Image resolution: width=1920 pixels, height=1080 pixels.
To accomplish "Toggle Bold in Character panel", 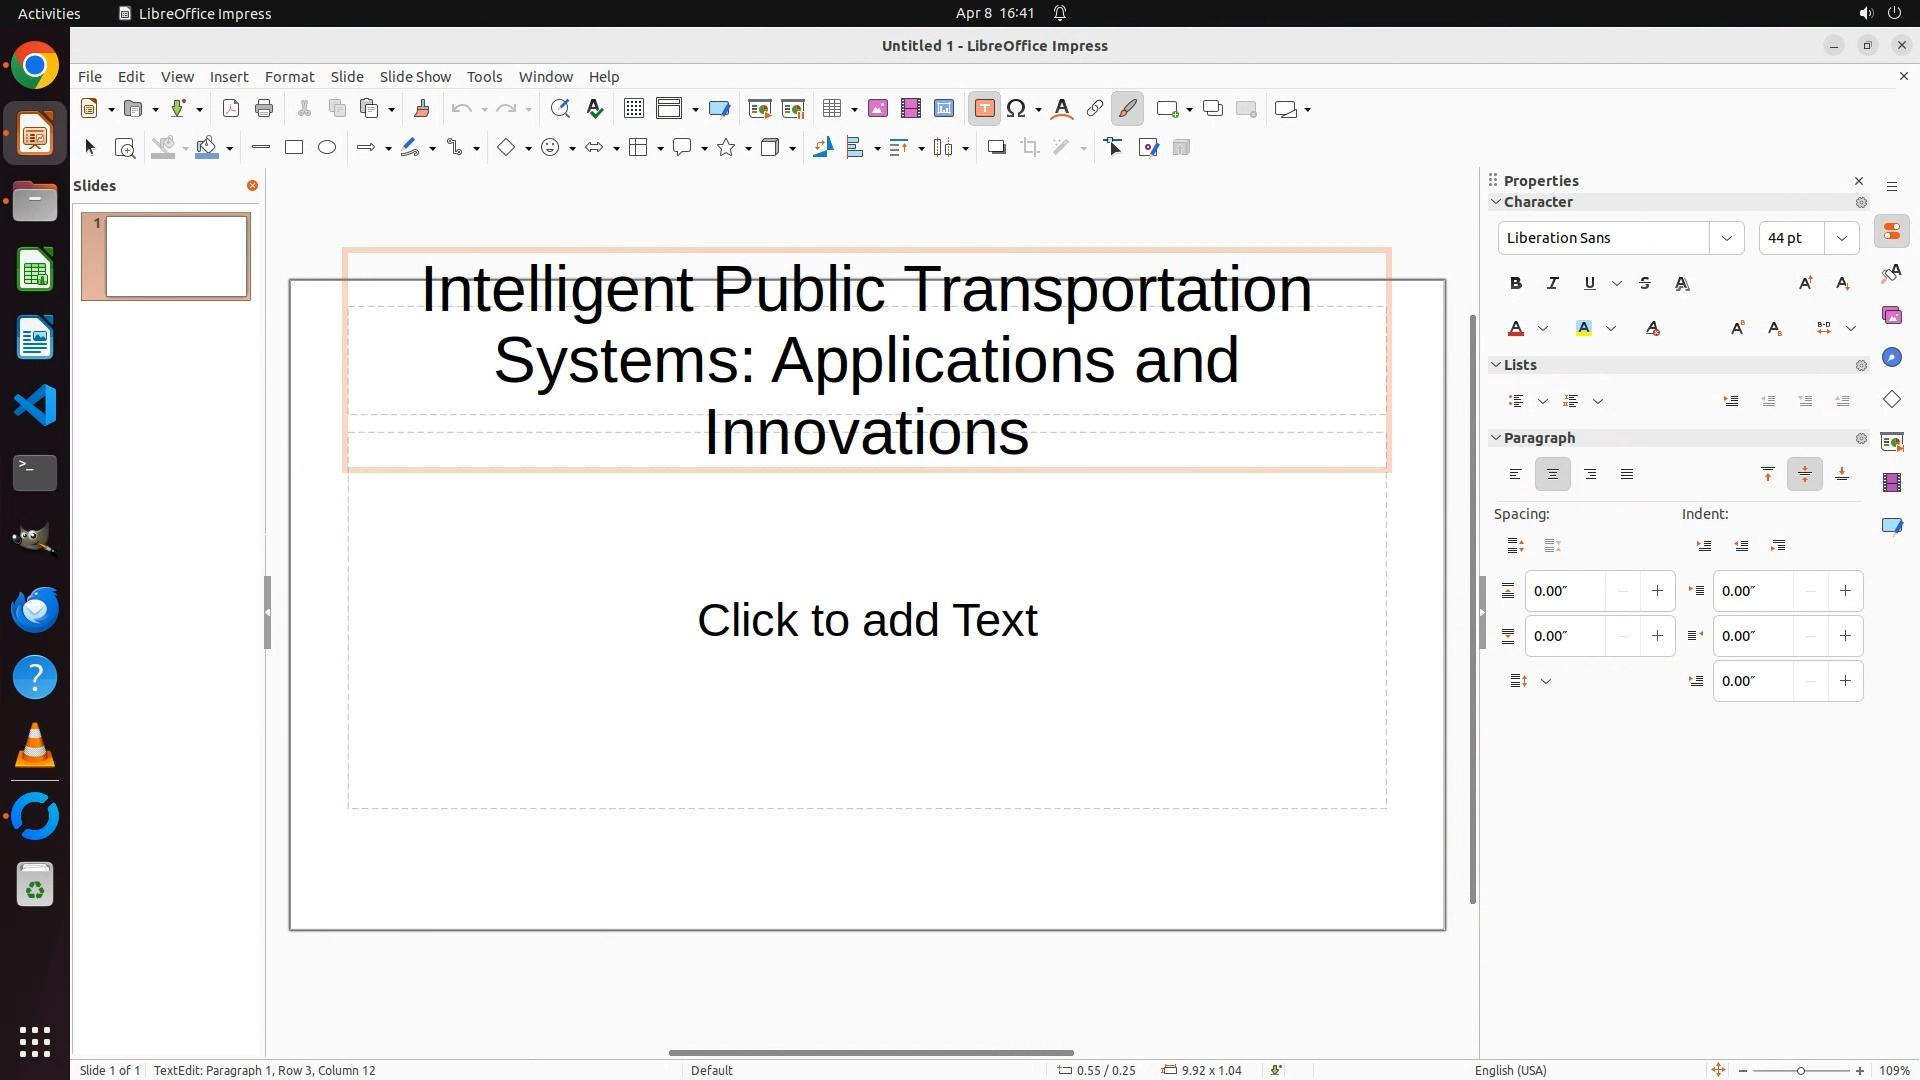I will point(1516,284).
